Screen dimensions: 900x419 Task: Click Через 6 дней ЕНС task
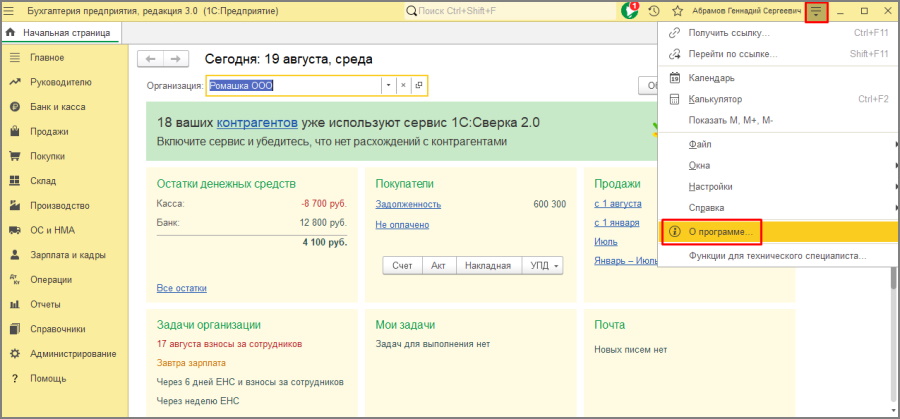coord(250,382)
